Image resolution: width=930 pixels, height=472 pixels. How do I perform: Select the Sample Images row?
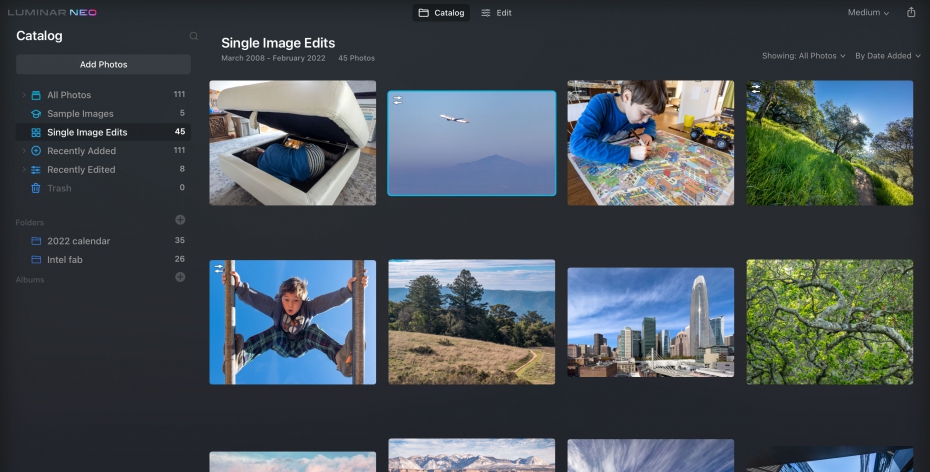103,113
